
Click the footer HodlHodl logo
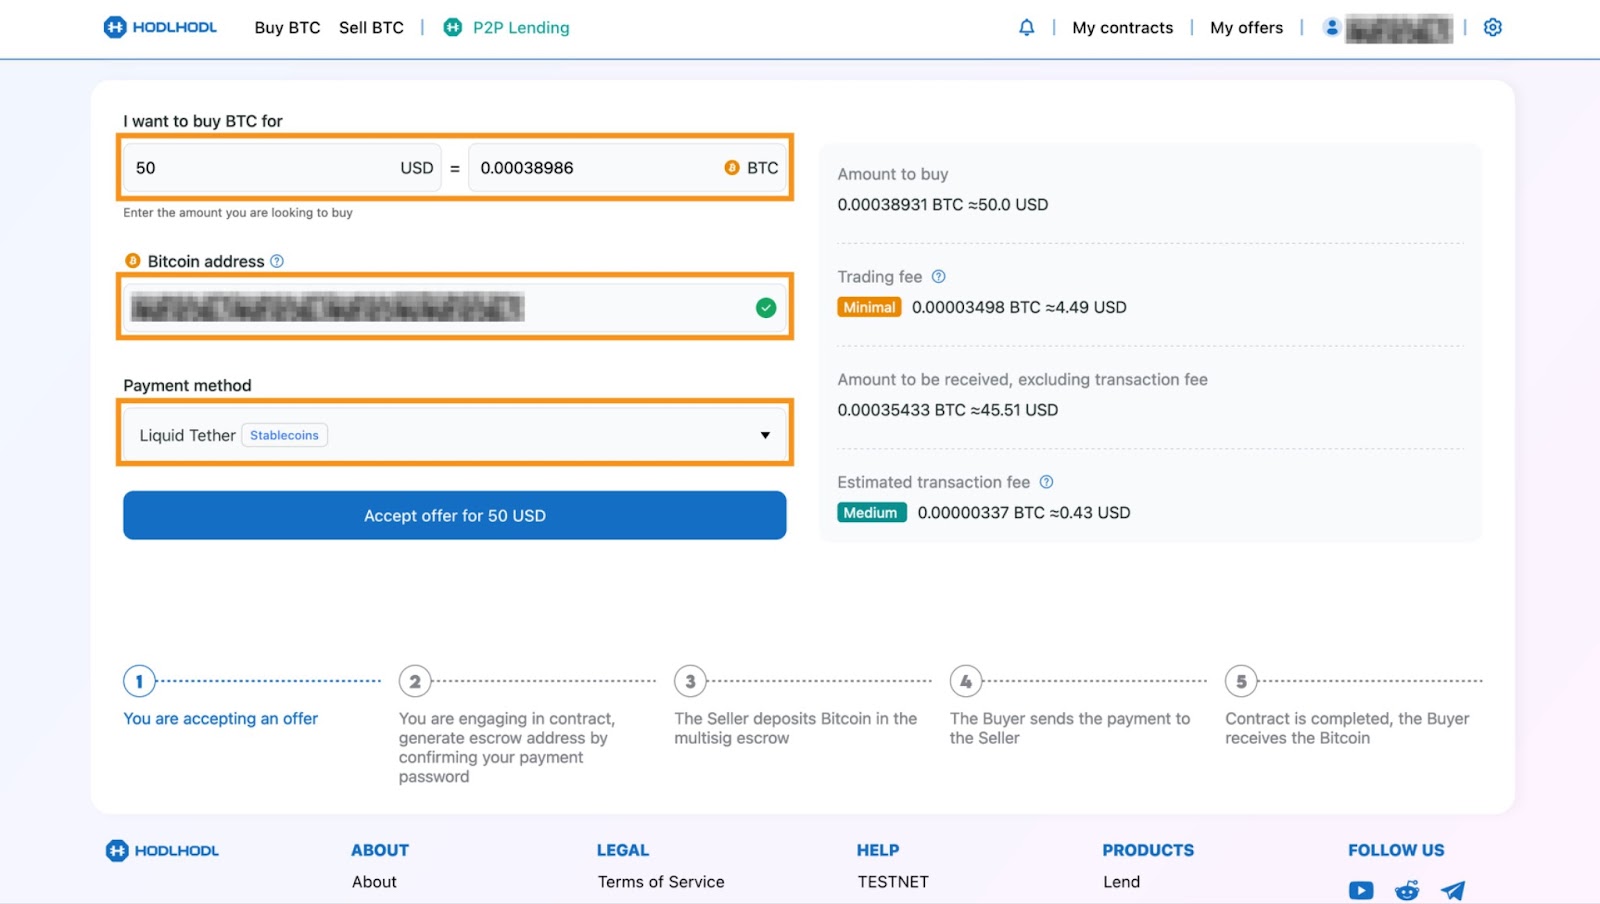(x=162, y=851)
